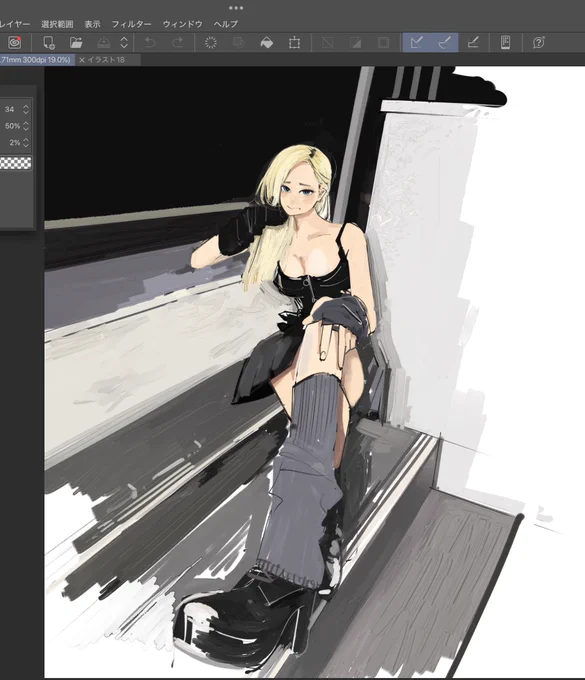This screenshot has width=585, height=680.
Task: Click the Clear (dotted circle) icon
Action: (x=211, y=42)
